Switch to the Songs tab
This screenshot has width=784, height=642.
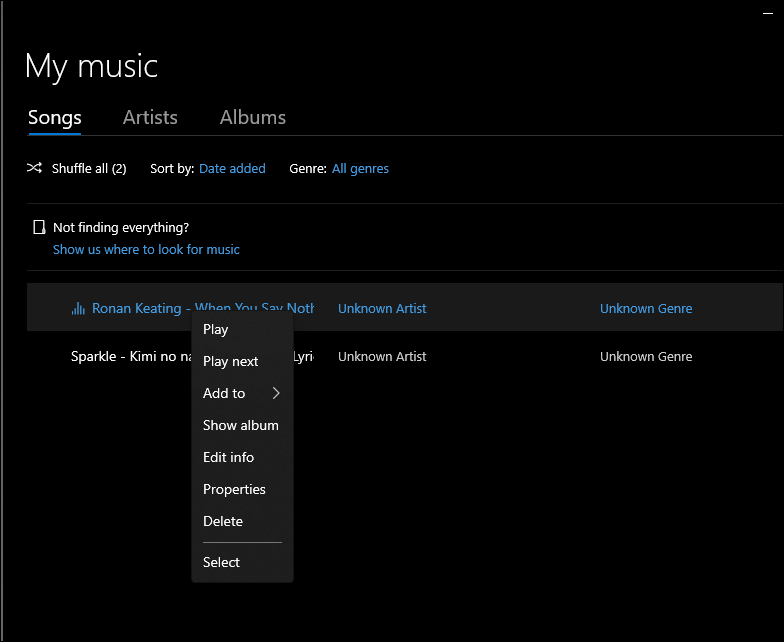(55, 117)
